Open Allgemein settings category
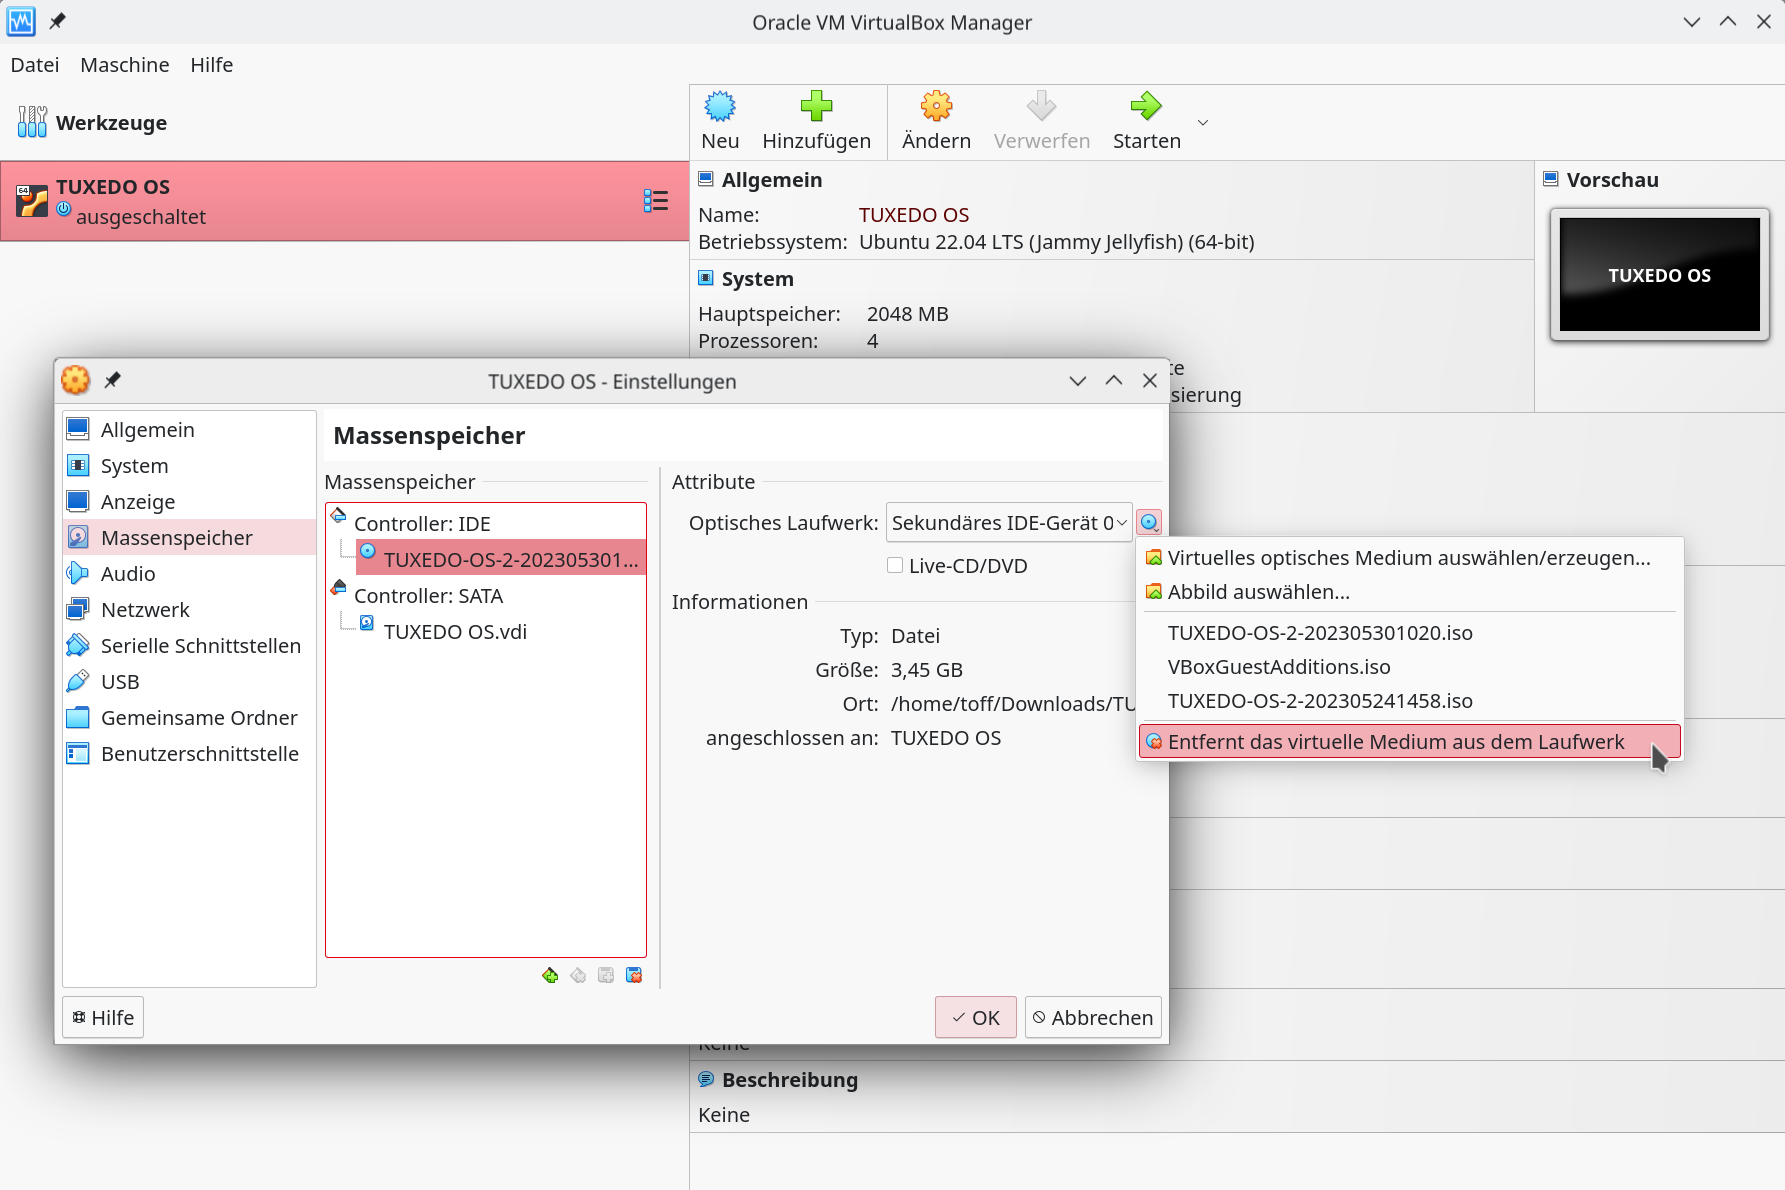Image resolution: width=1785 pixels, height=1190 pixels. click(x=189, y=430)
